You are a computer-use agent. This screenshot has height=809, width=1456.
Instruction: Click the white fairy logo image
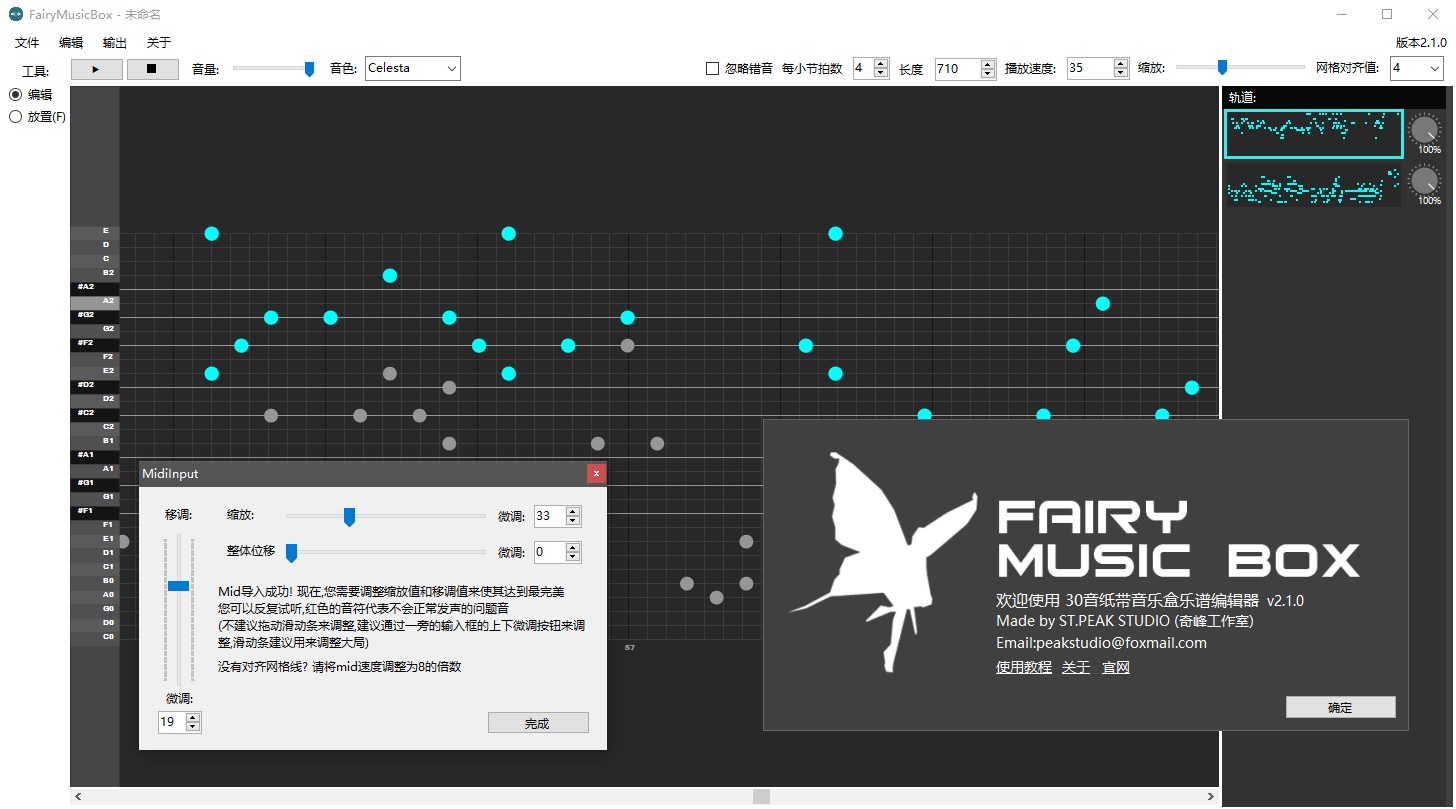coord(884,560)
